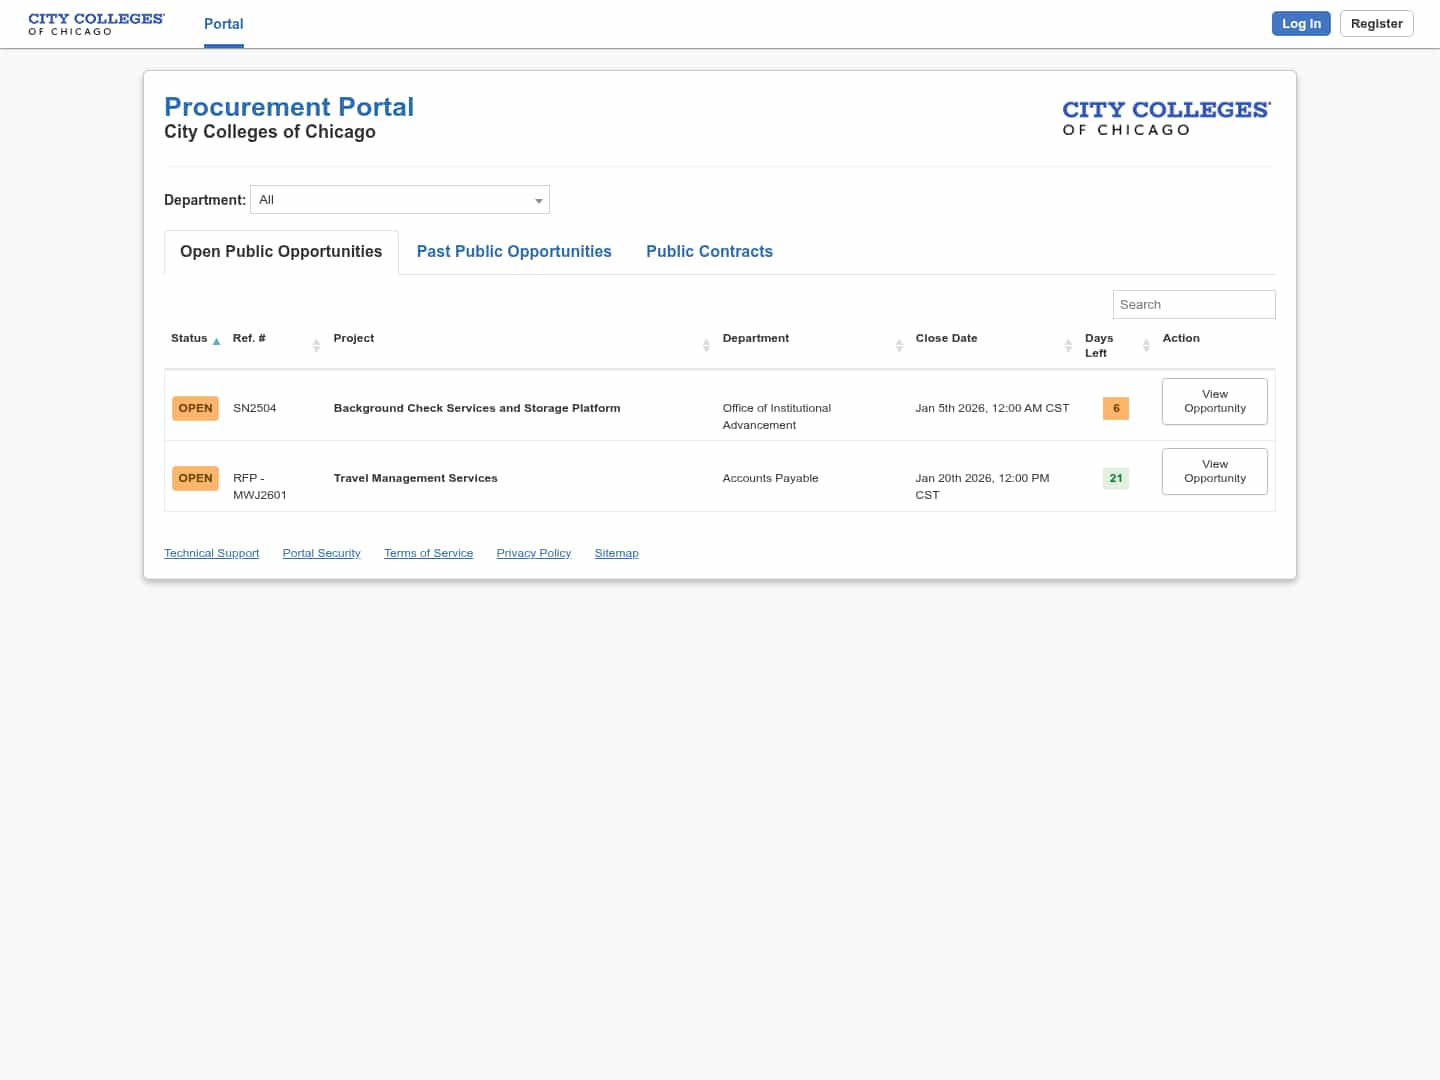Image resolution: width=1440 pixels, height=1080 pixels.
Task: Switch to the Past Public Opportunities tab
Action: [x=514, y=251]
